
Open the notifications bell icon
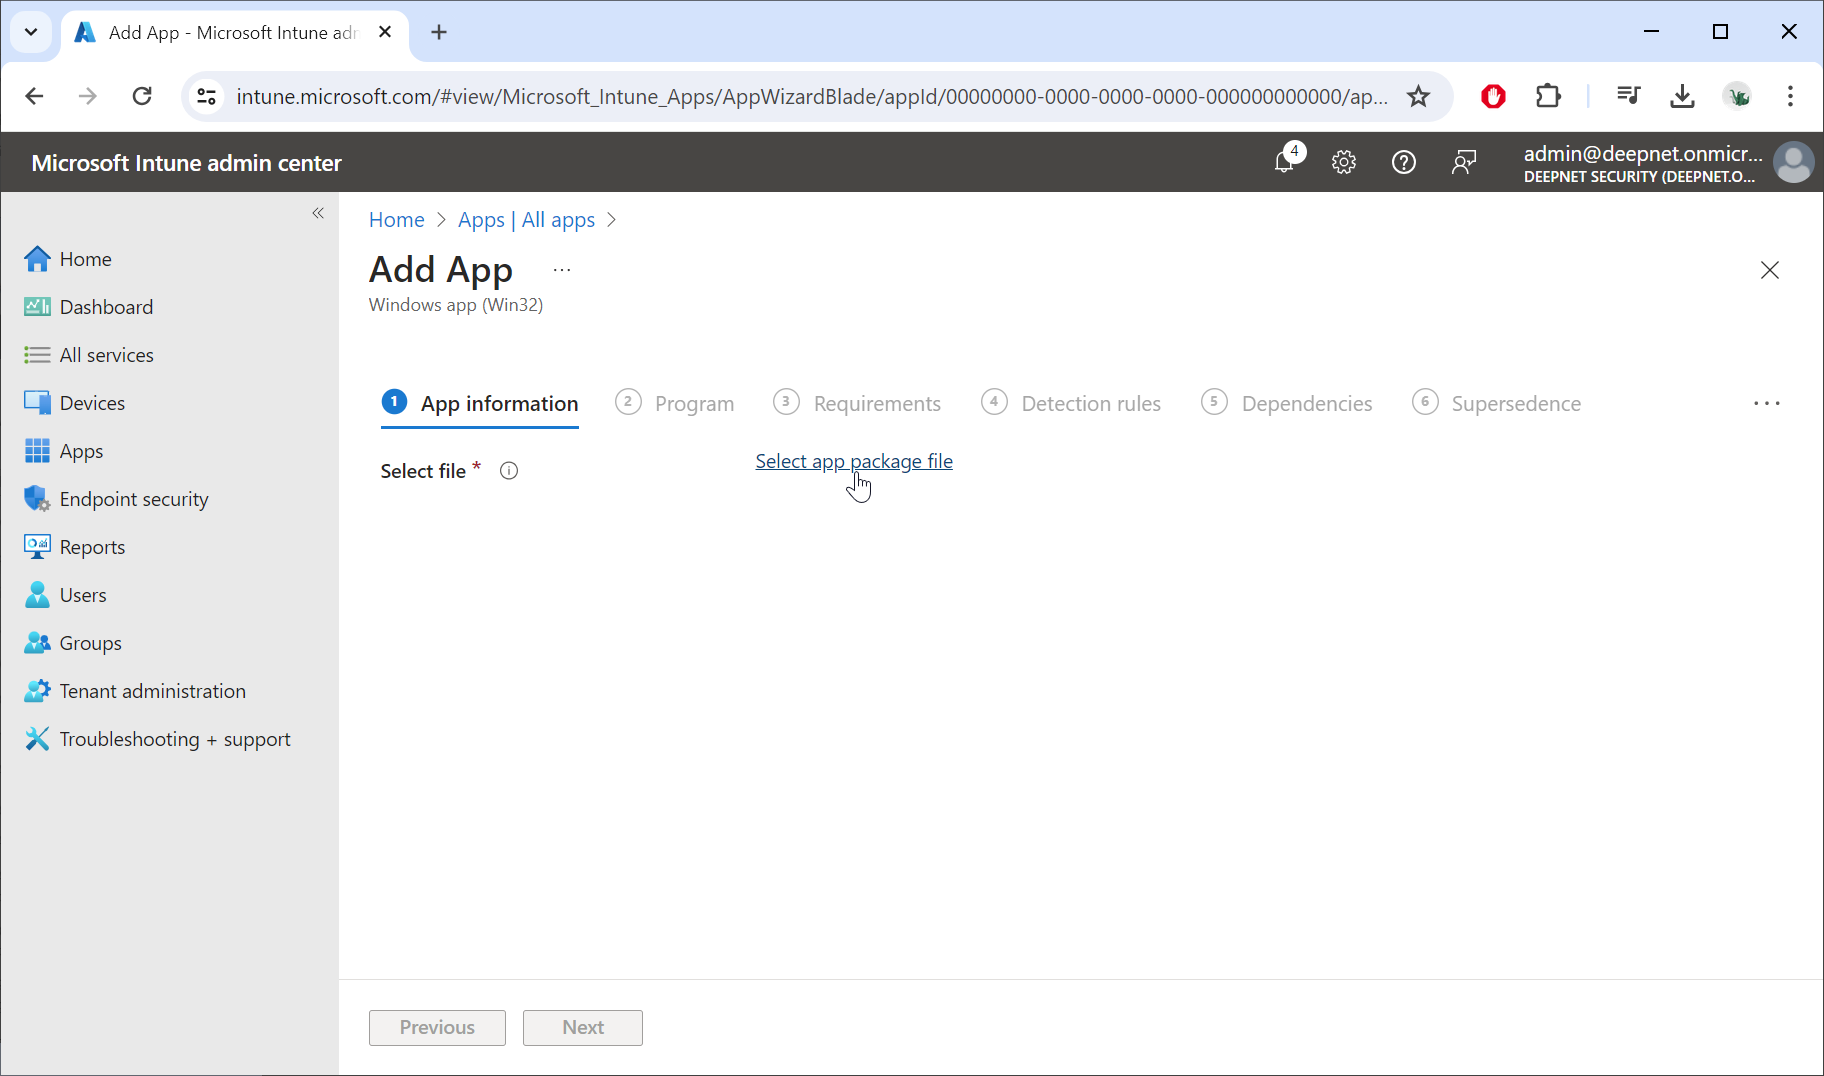tap(1285, 162)
